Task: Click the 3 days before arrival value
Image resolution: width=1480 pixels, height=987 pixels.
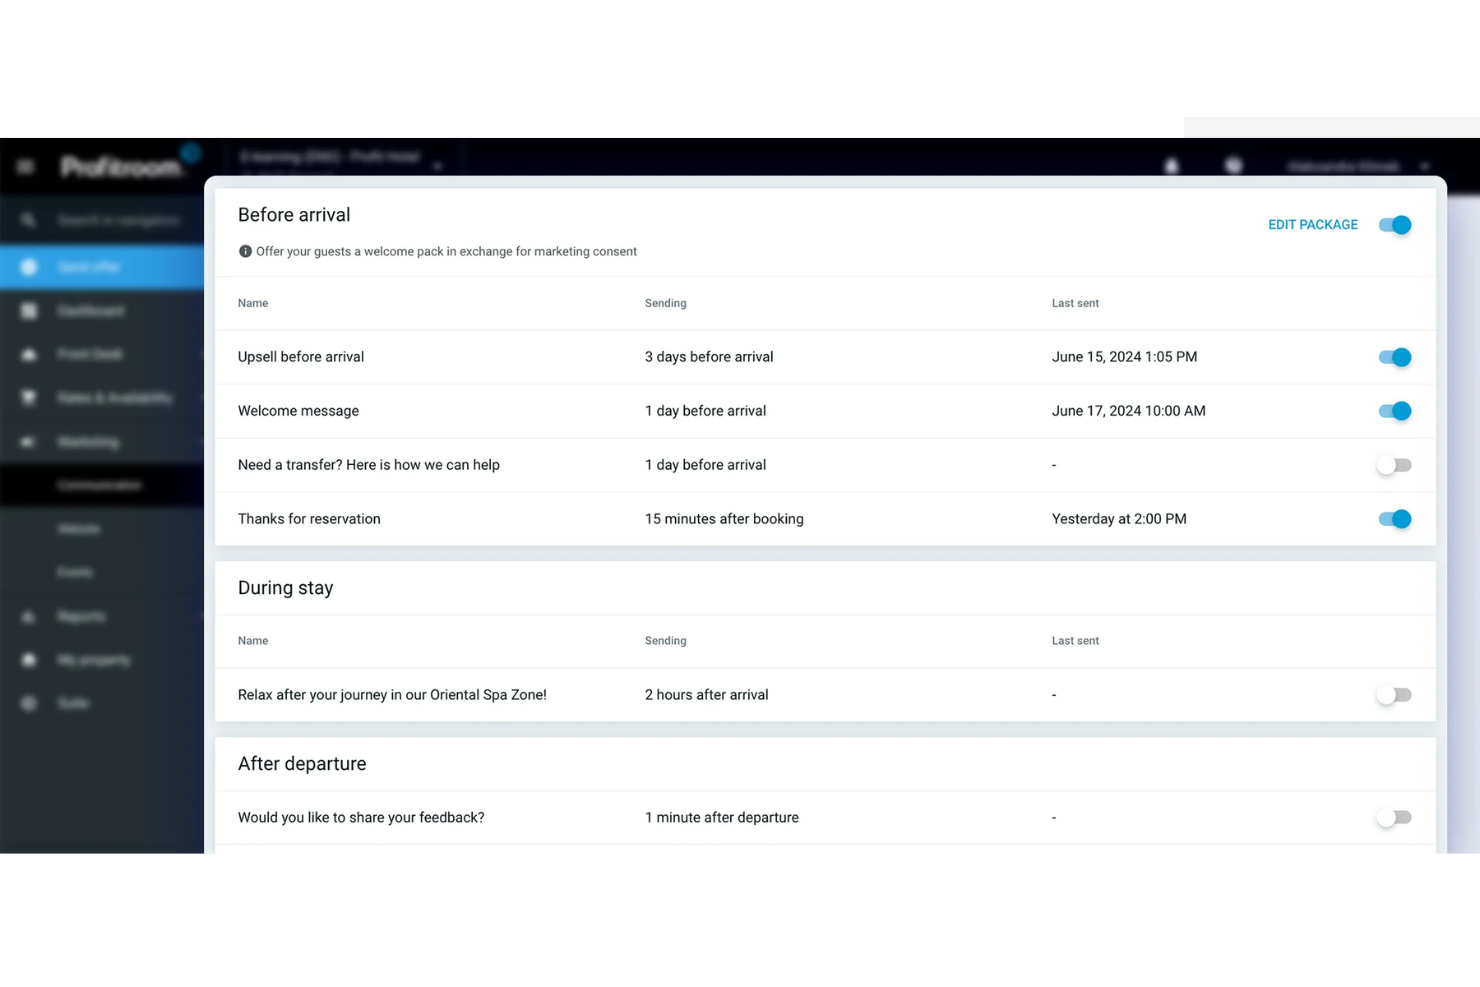Action: 709,357
